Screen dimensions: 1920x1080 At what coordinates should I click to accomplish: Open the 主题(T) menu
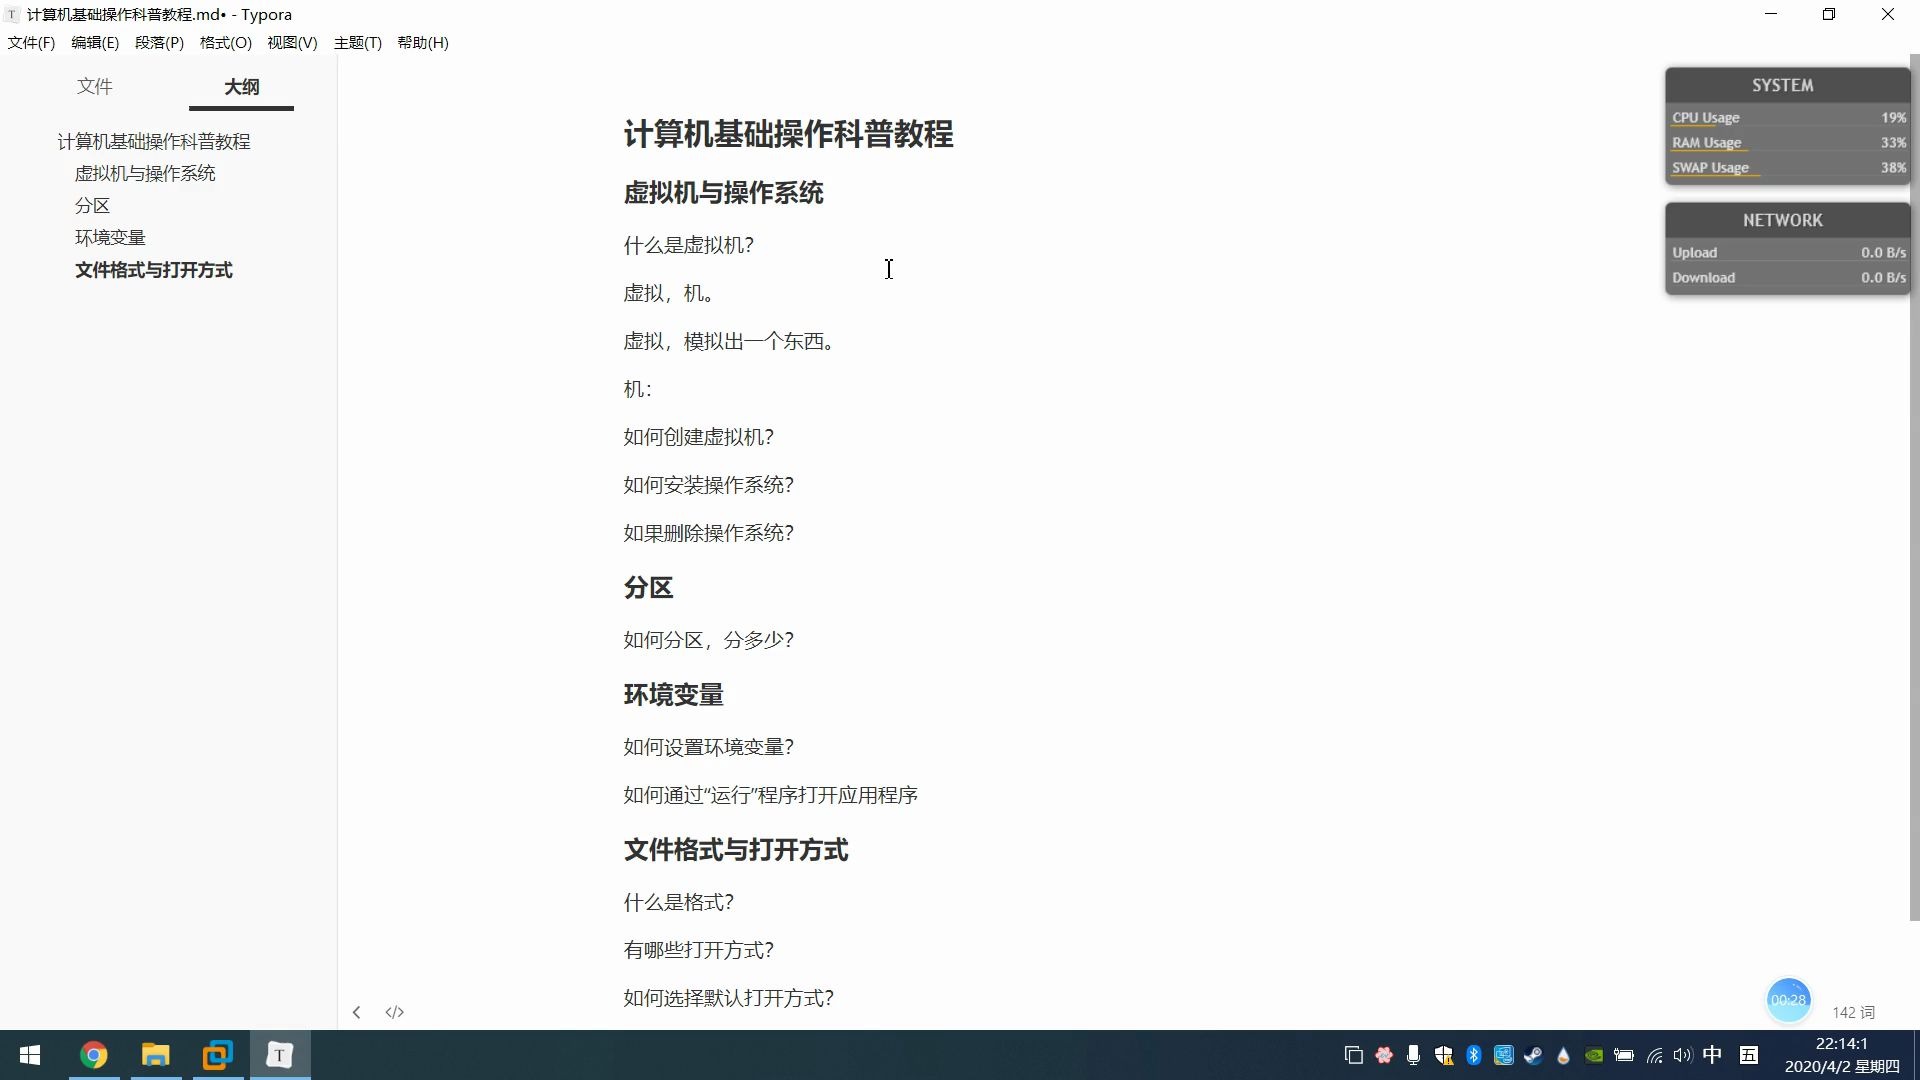point(357,42)
